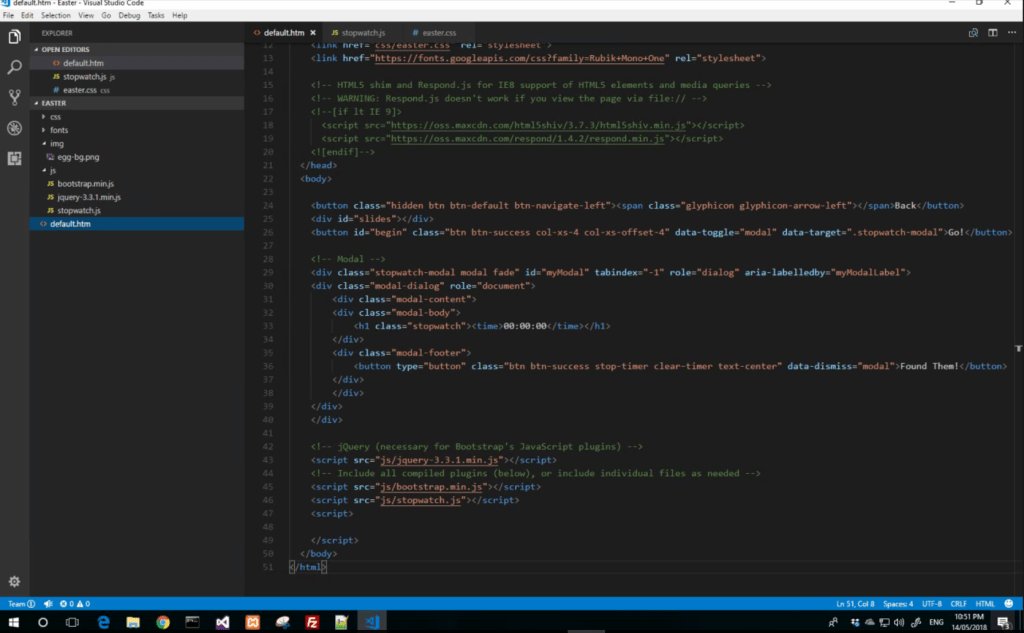Open XAMPP from taskbar
The image size is (1024, 633).
(x=252, y=622)
